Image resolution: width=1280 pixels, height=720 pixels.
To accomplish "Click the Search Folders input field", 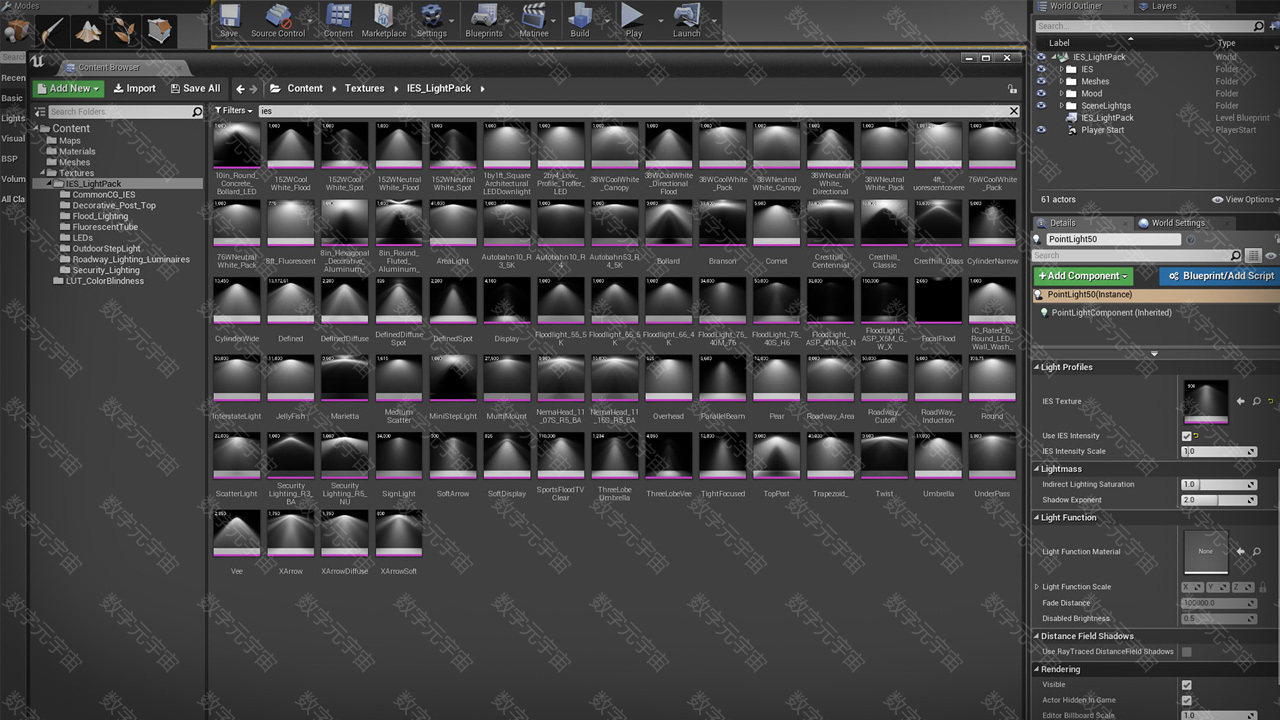I will (x=125, y=112).
